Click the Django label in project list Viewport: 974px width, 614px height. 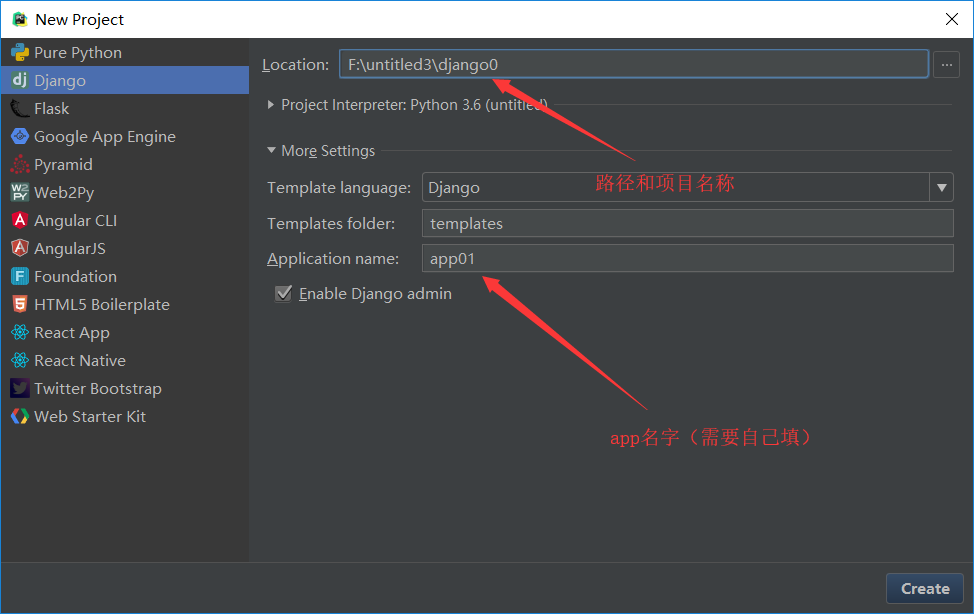tap(60, 81)
